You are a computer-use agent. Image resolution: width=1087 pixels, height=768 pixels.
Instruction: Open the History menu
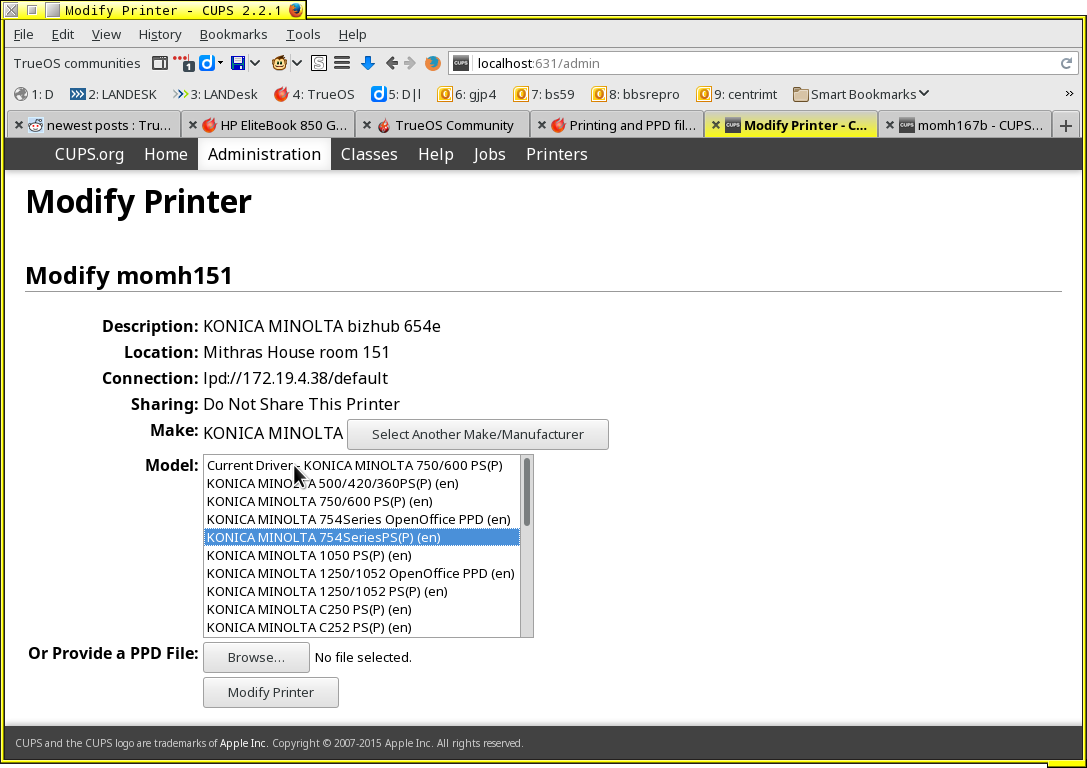160,34
